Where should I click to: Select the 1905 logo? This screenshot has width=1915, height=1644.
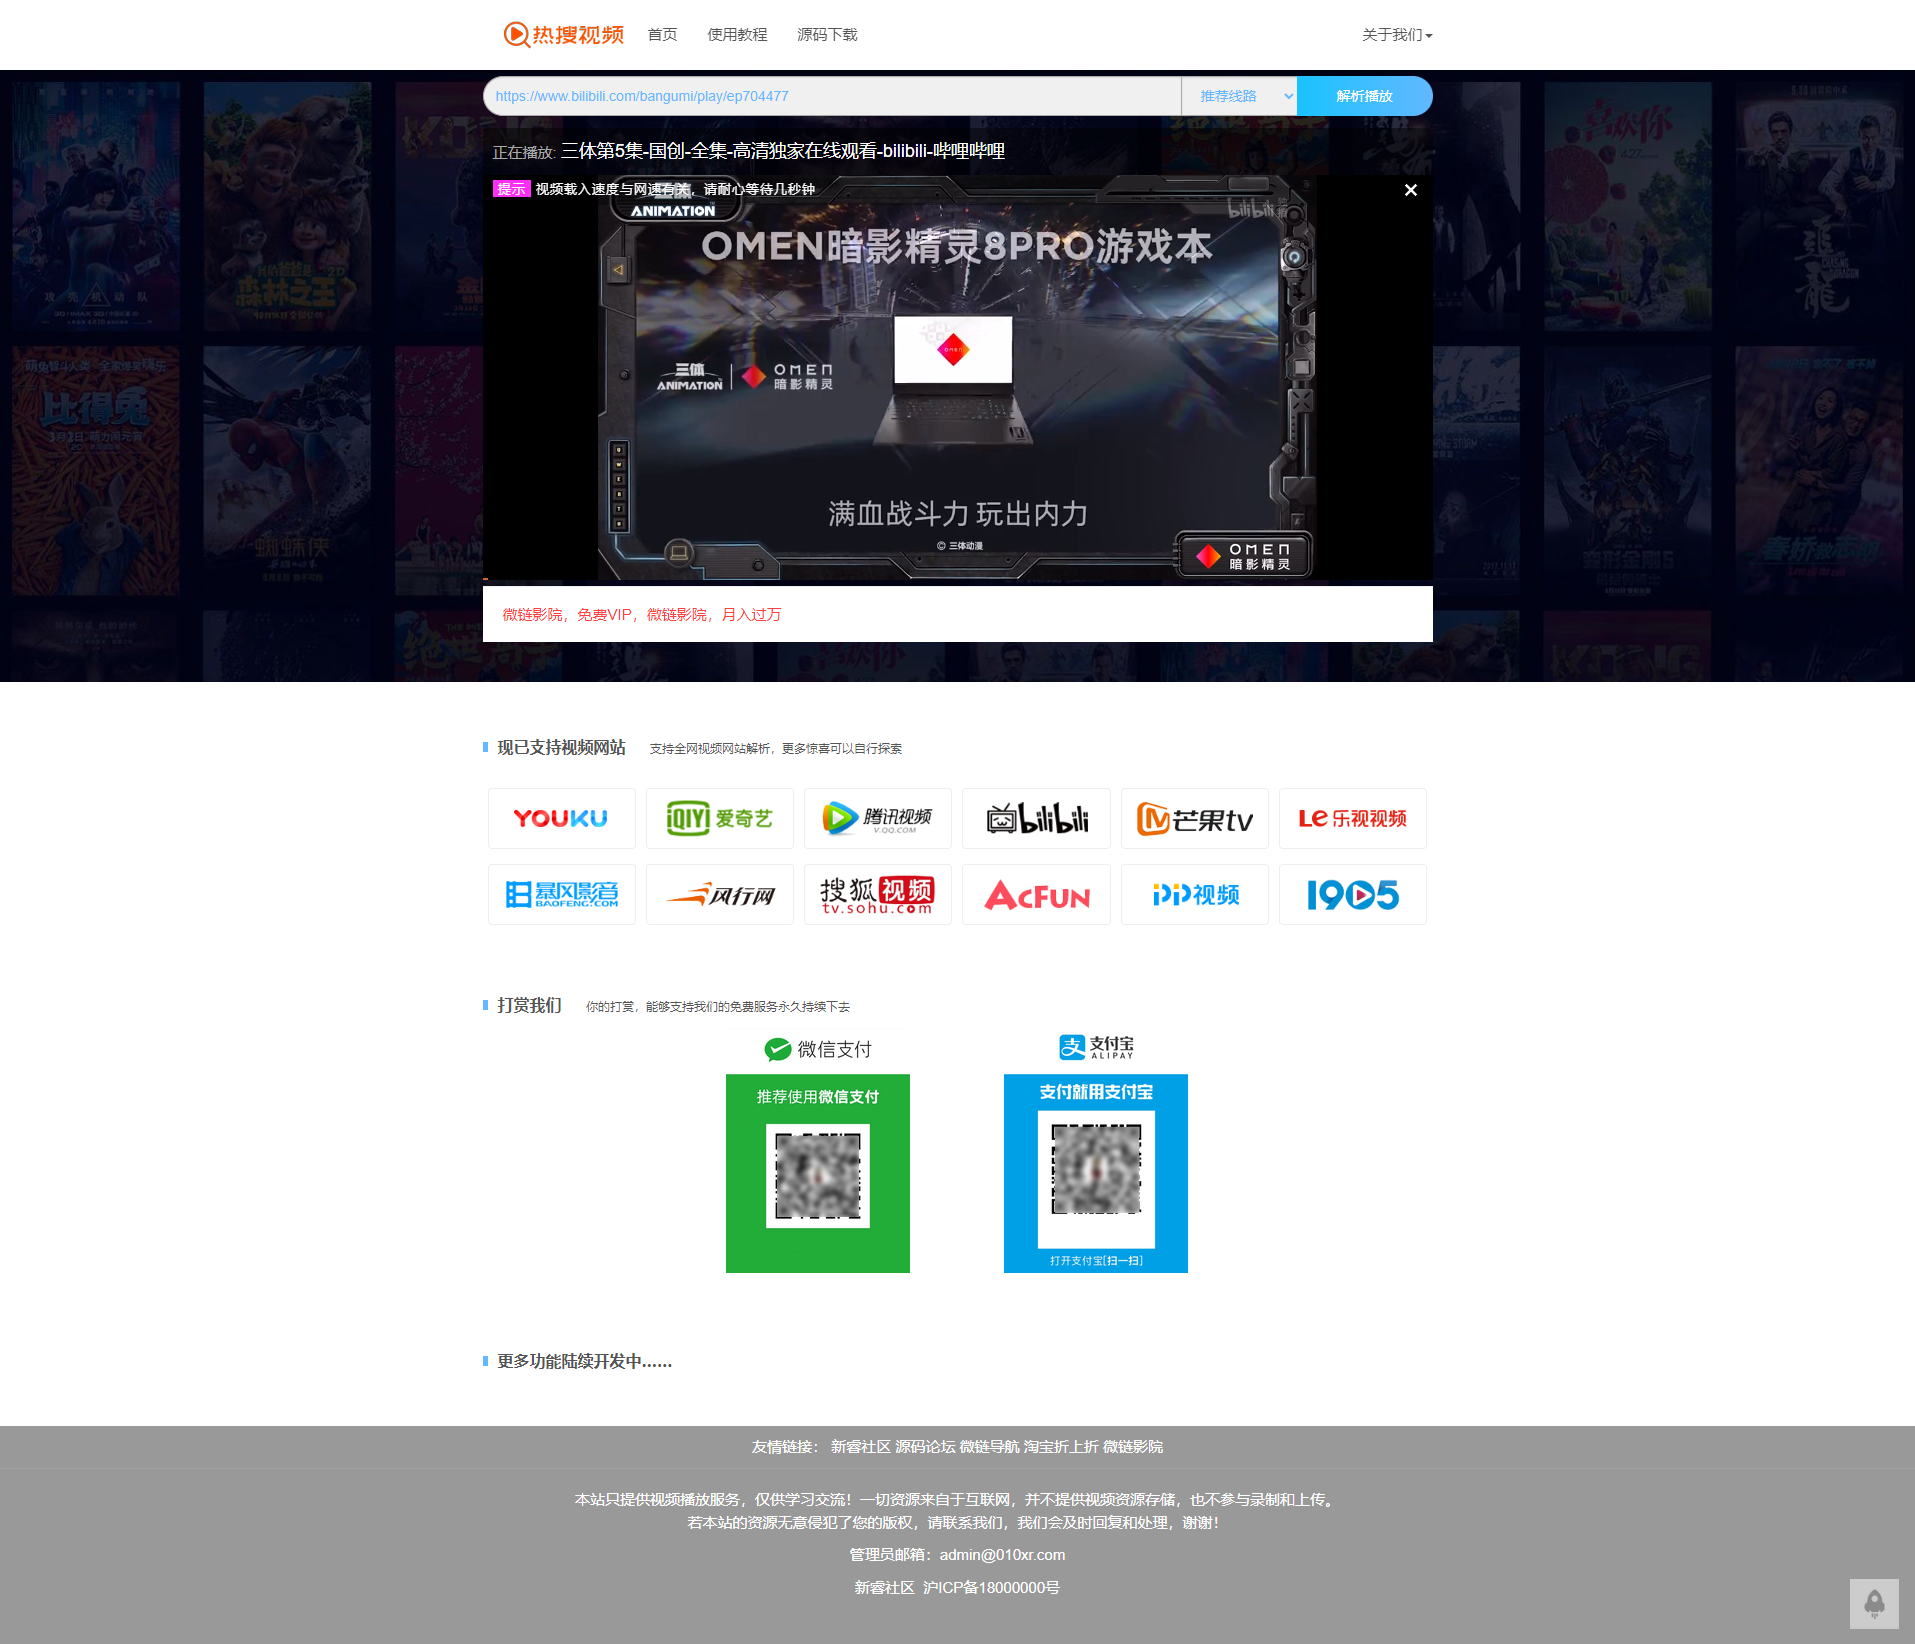coord(1352,894)
